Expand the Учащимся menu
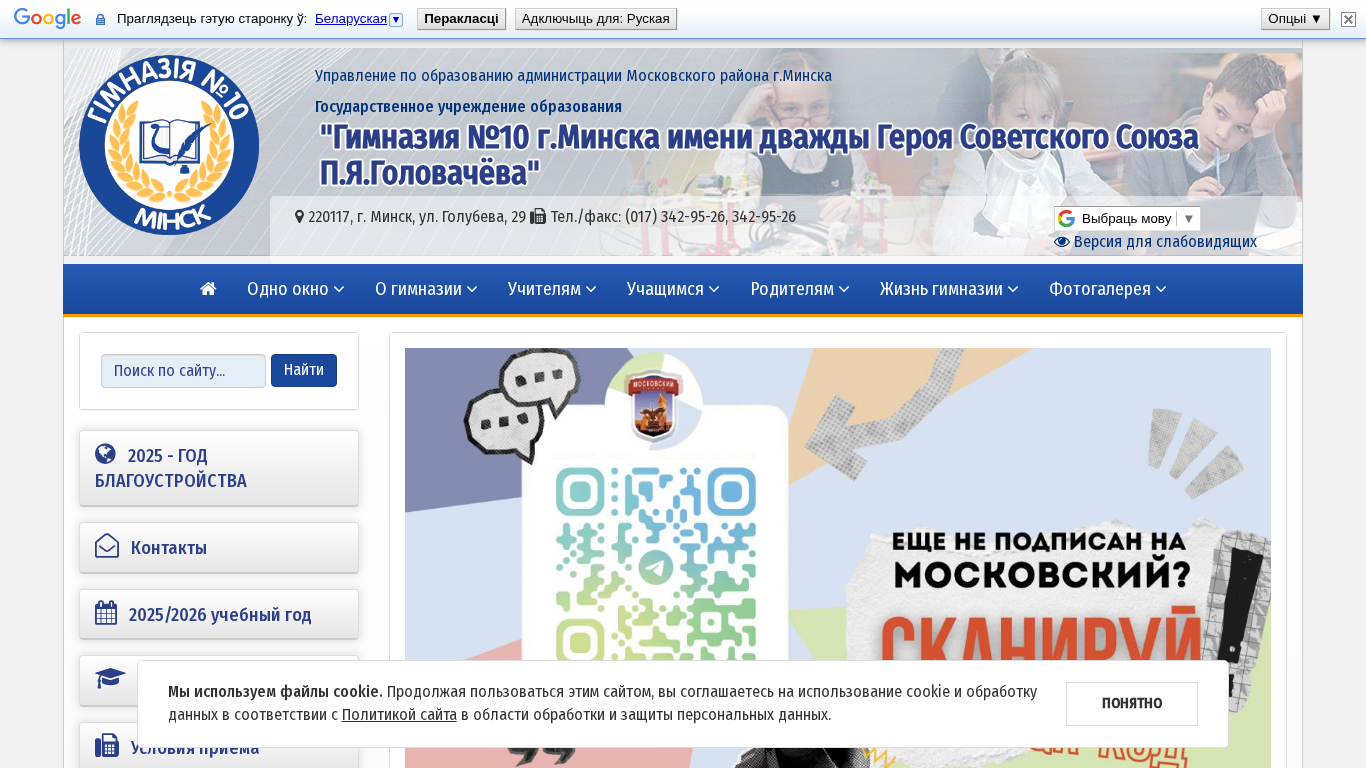 tap(674, 289)
